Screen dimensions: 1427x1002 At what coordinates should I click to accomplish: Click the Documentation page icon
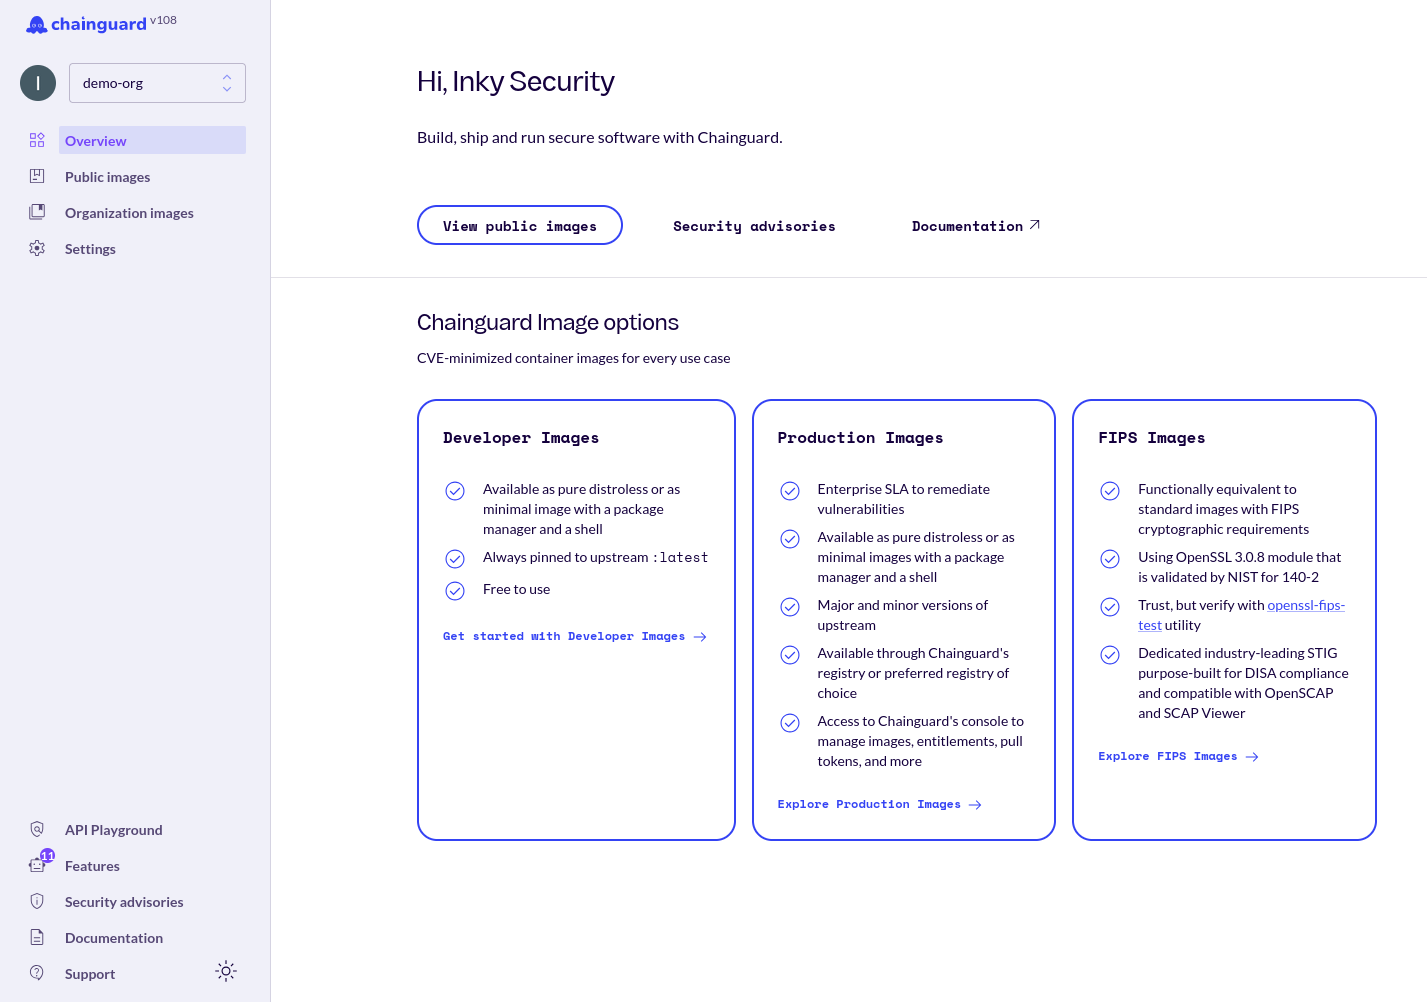point(37,937)
